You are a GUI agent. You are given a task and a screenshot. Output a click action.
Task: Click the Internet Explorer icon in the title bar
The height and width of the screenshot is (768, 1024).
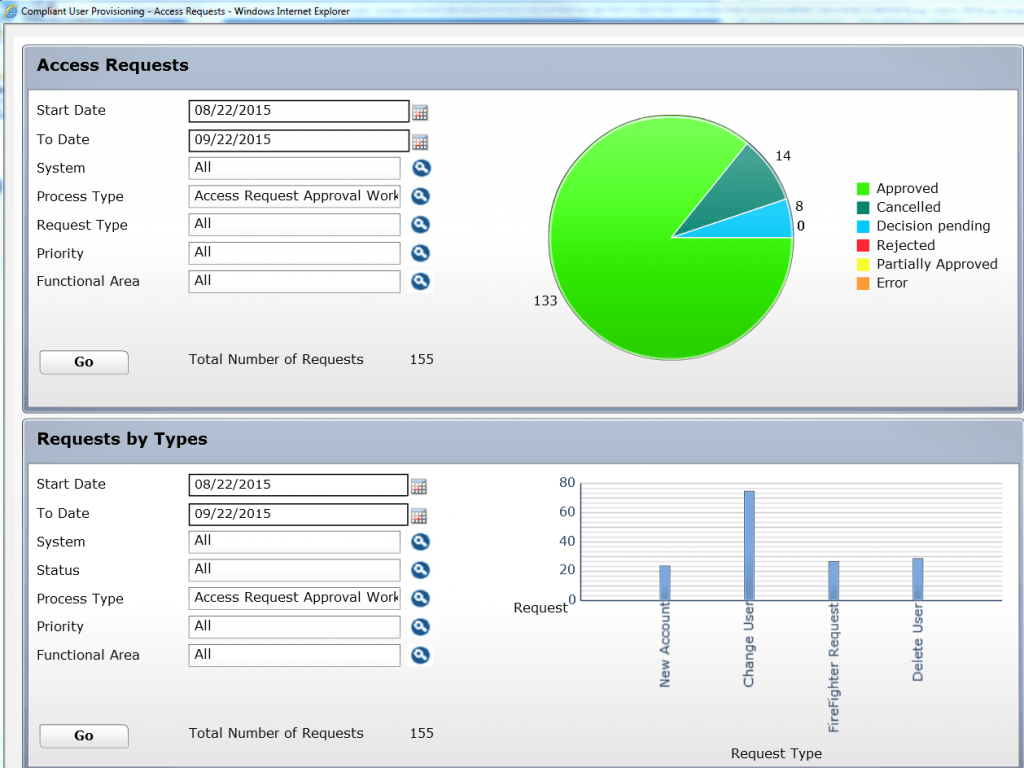point(8,11)
